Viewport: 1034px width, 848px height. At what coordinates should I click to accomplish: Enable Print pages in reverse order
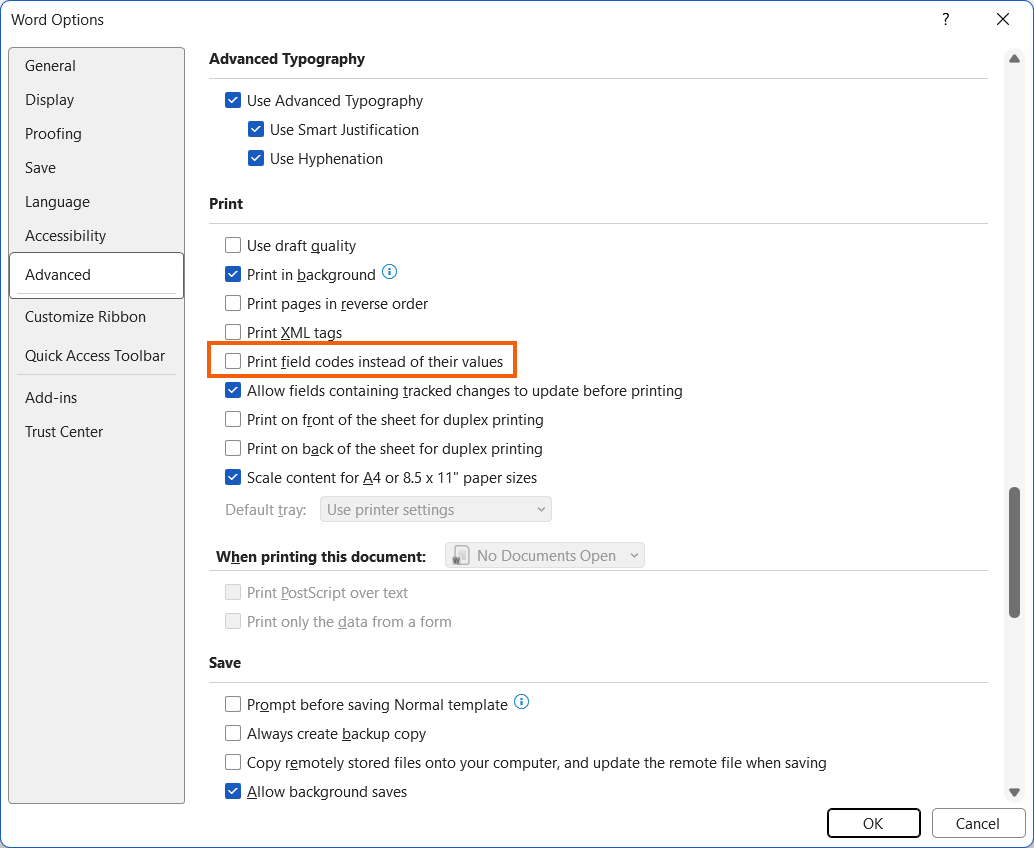coord(233,303)
